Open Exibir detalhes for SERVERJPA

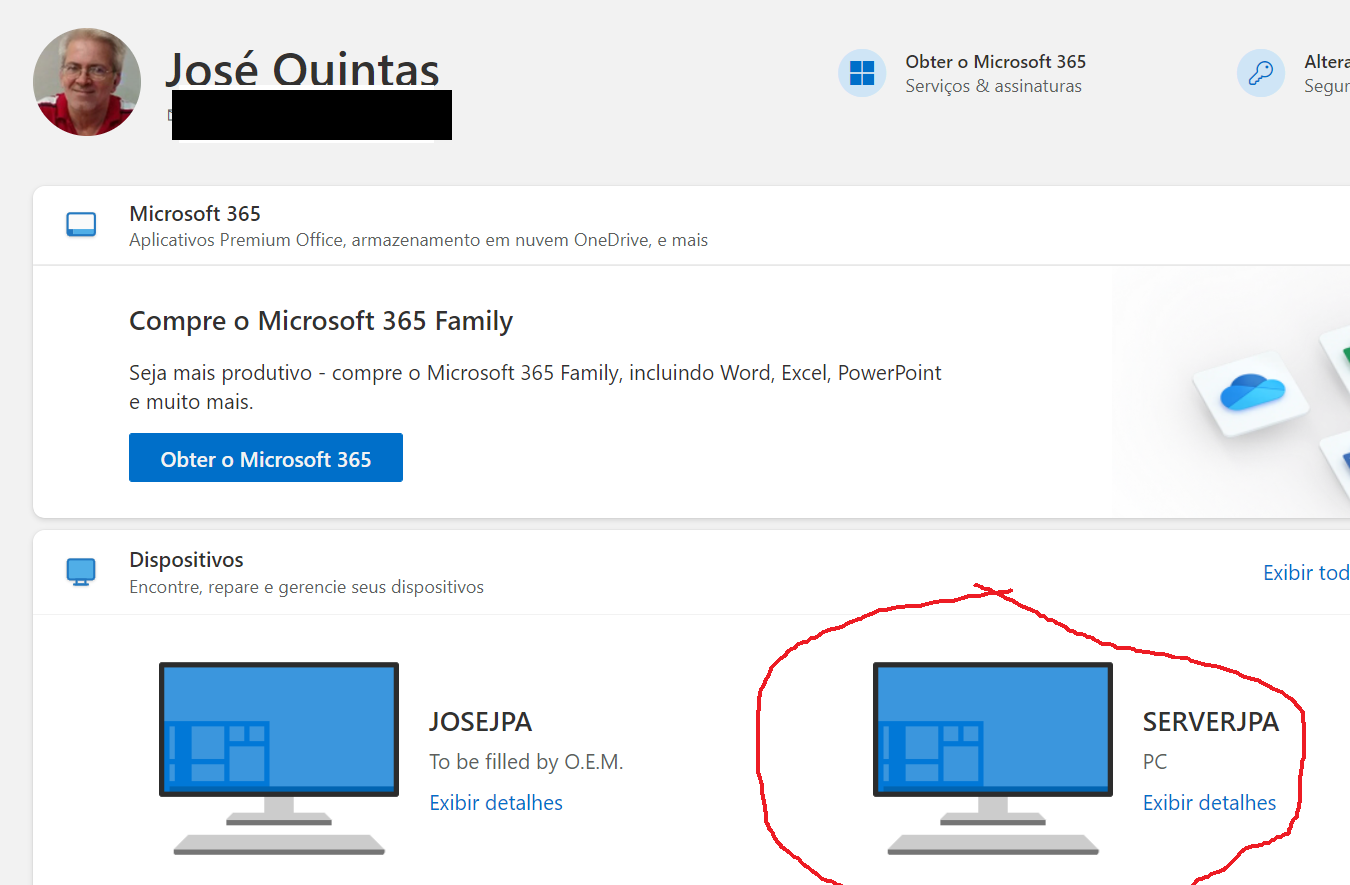1209,802
